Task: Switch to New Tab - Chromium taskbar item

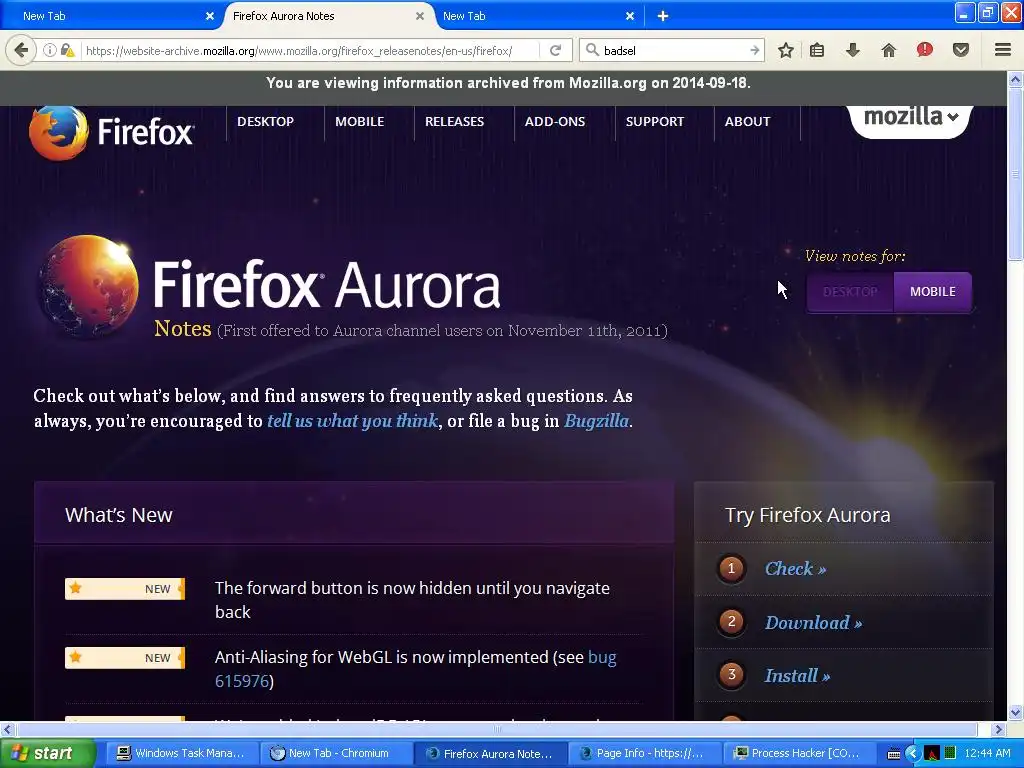Action: 335,753
